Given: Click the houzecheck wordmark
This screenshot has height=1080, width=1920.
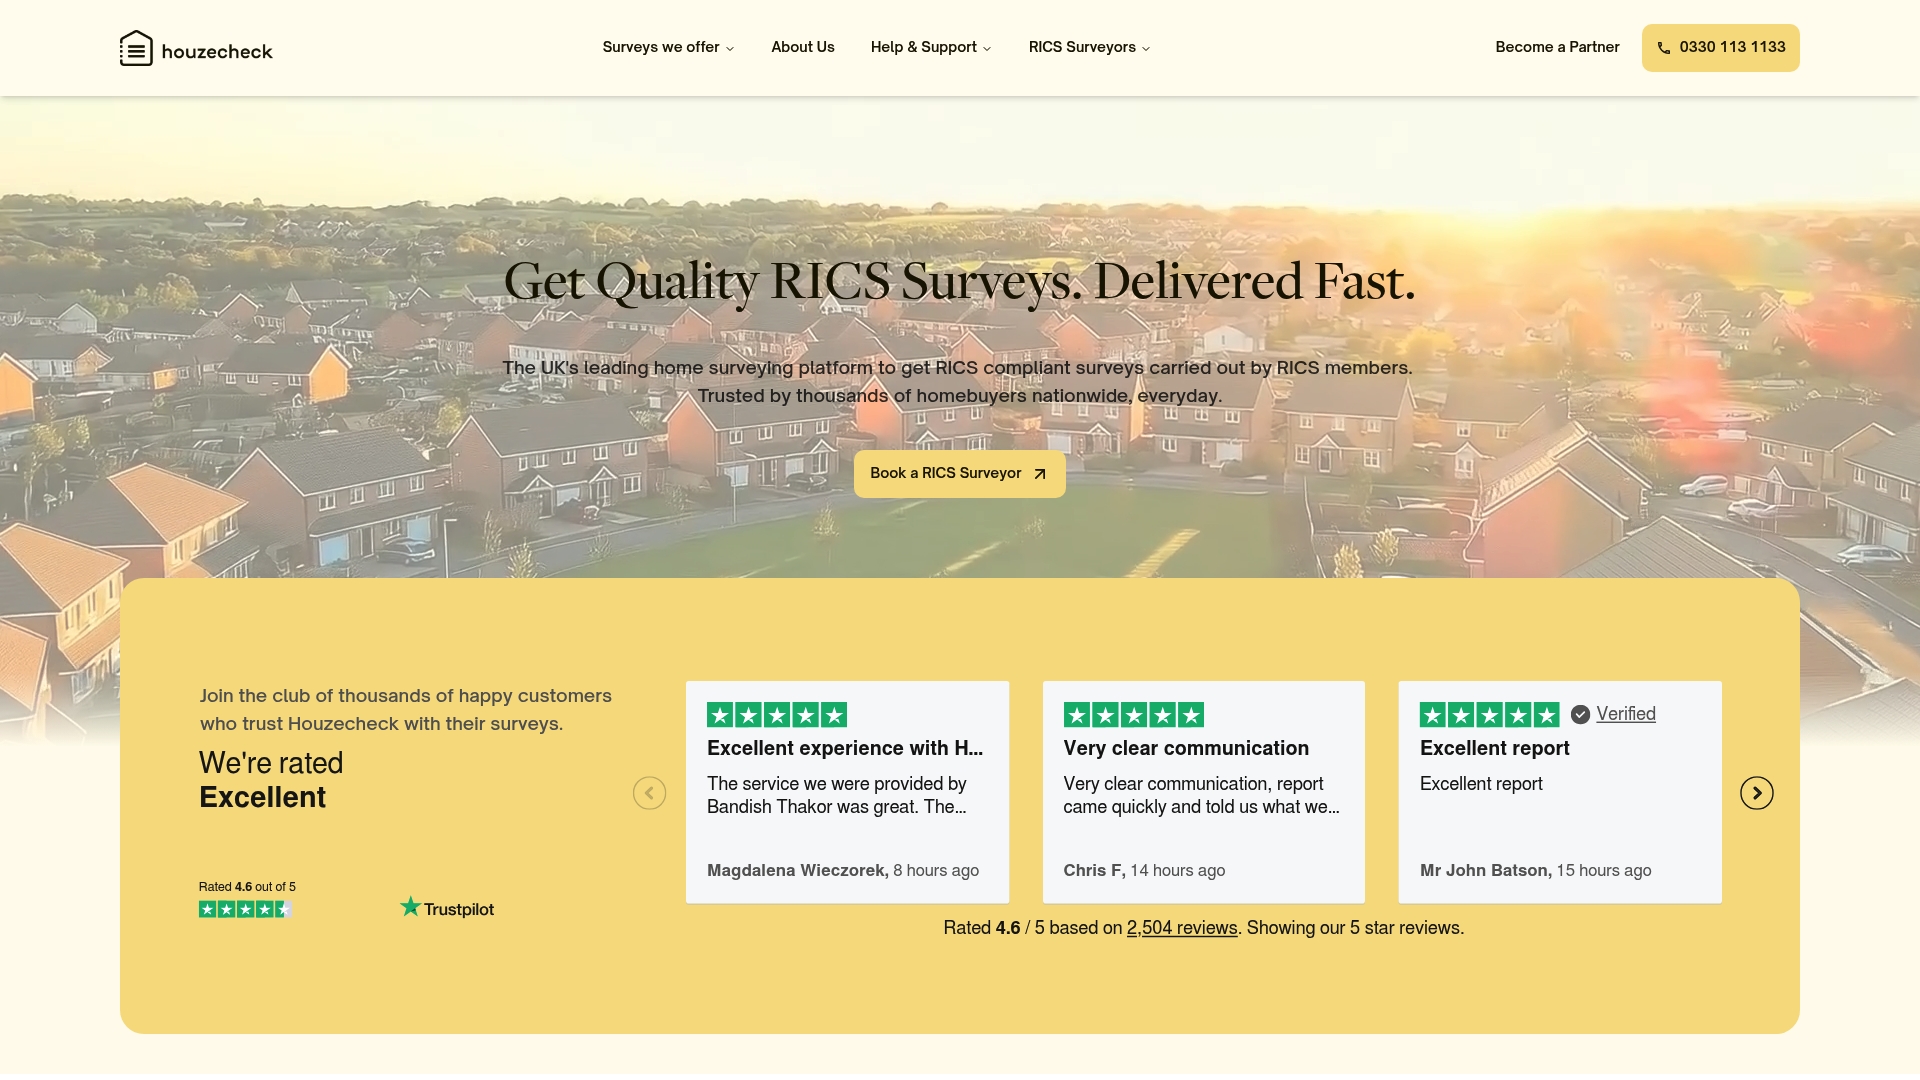Looking at the screenshot, I should tap(217, 52).
